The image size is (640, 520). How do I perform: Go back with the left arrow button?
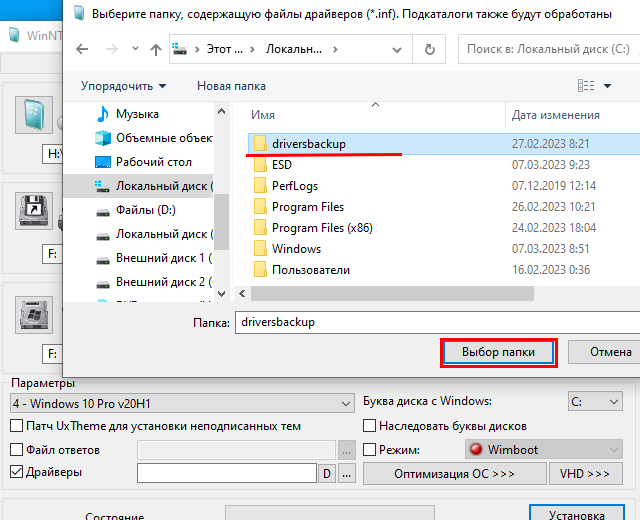click(x=82, y=49)
